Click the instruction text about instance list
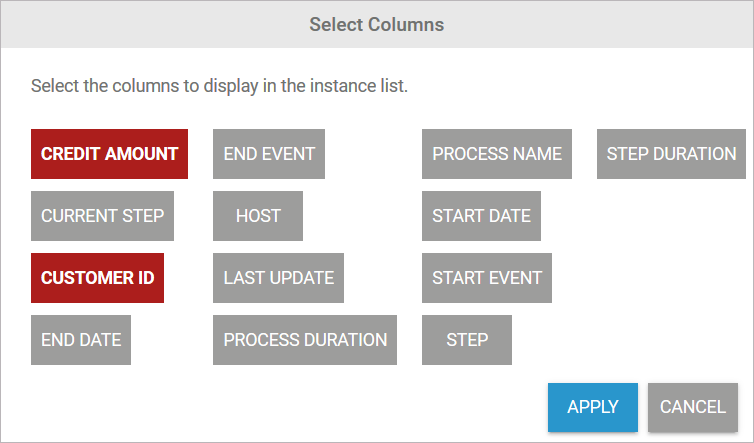Image resolution: width=754 pixels, height=443 pixels. point(219,86)
